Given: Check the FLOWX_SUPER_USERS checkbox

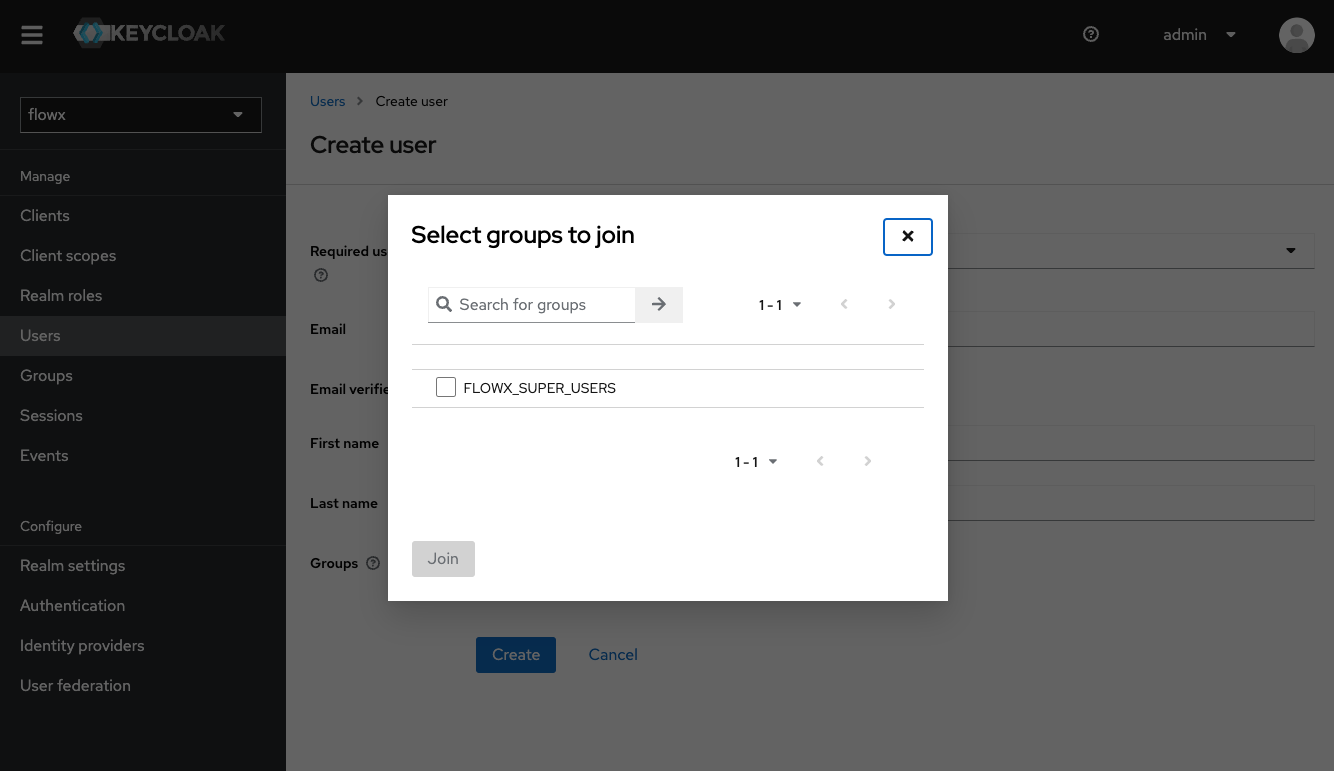Looking at the screenshot, I should [x=446, y=387].
